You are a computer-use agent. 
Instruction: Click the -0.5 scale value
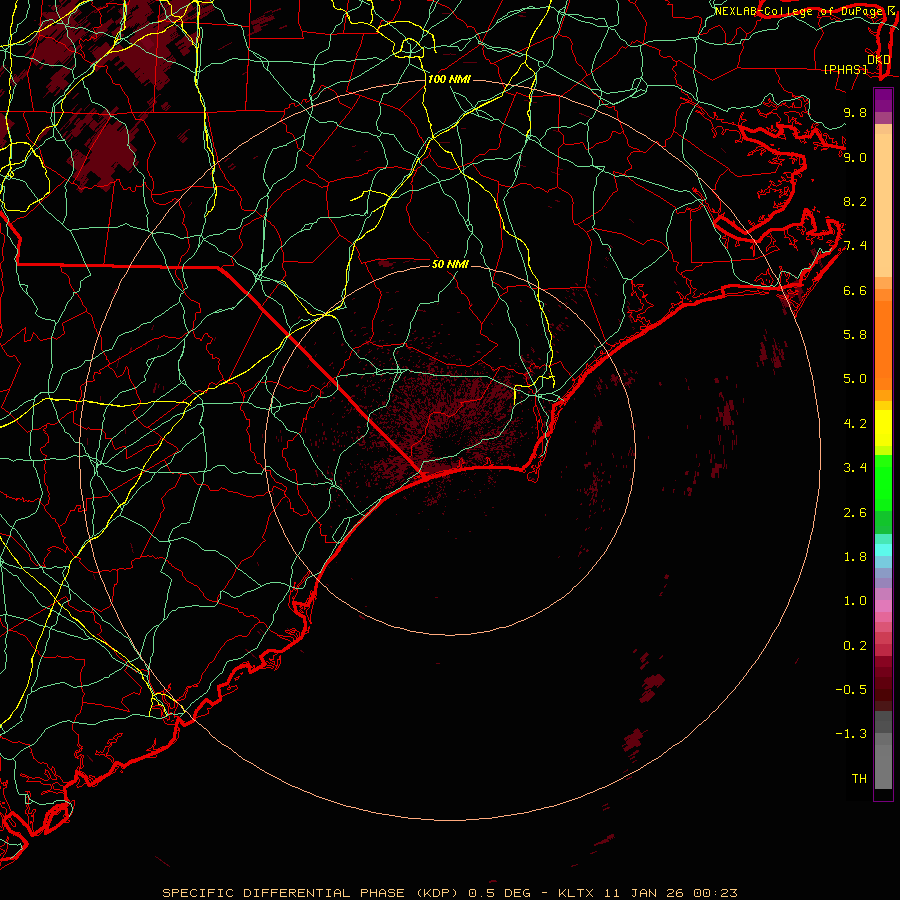click(851, 690)
